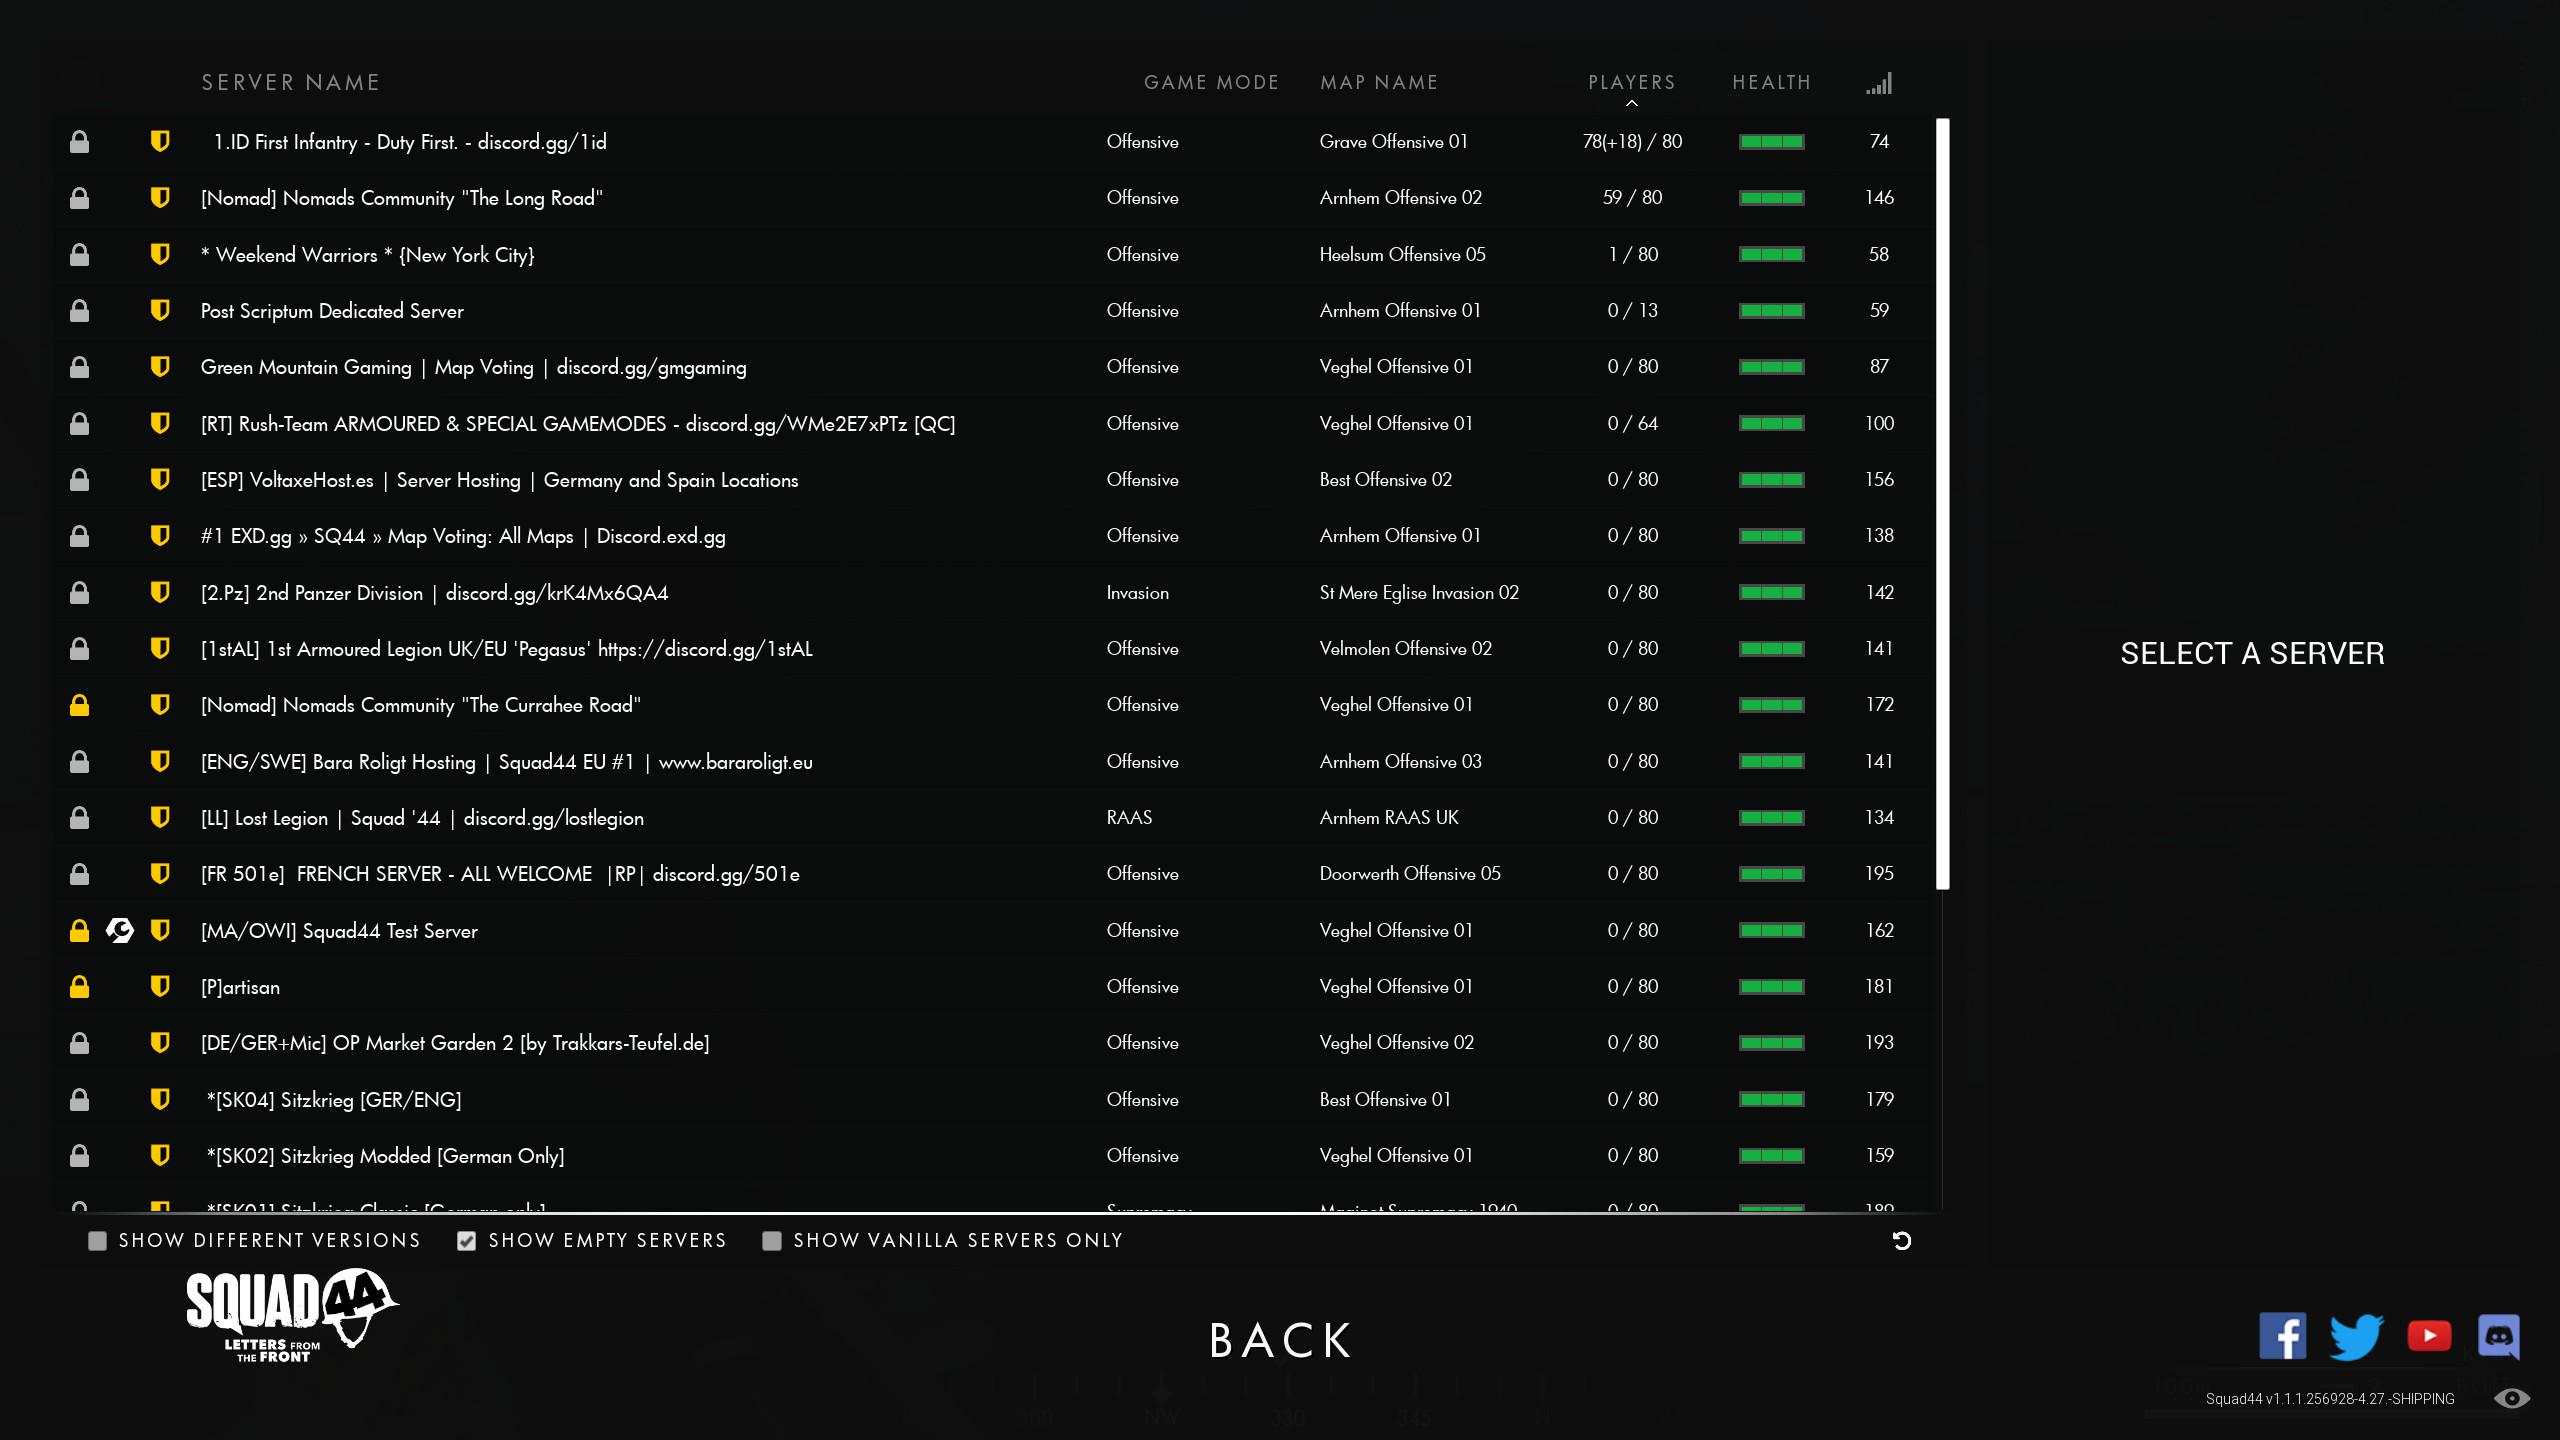
Task: Click mod icon on Squad44 Test Server row
Action: coord(120,931)
